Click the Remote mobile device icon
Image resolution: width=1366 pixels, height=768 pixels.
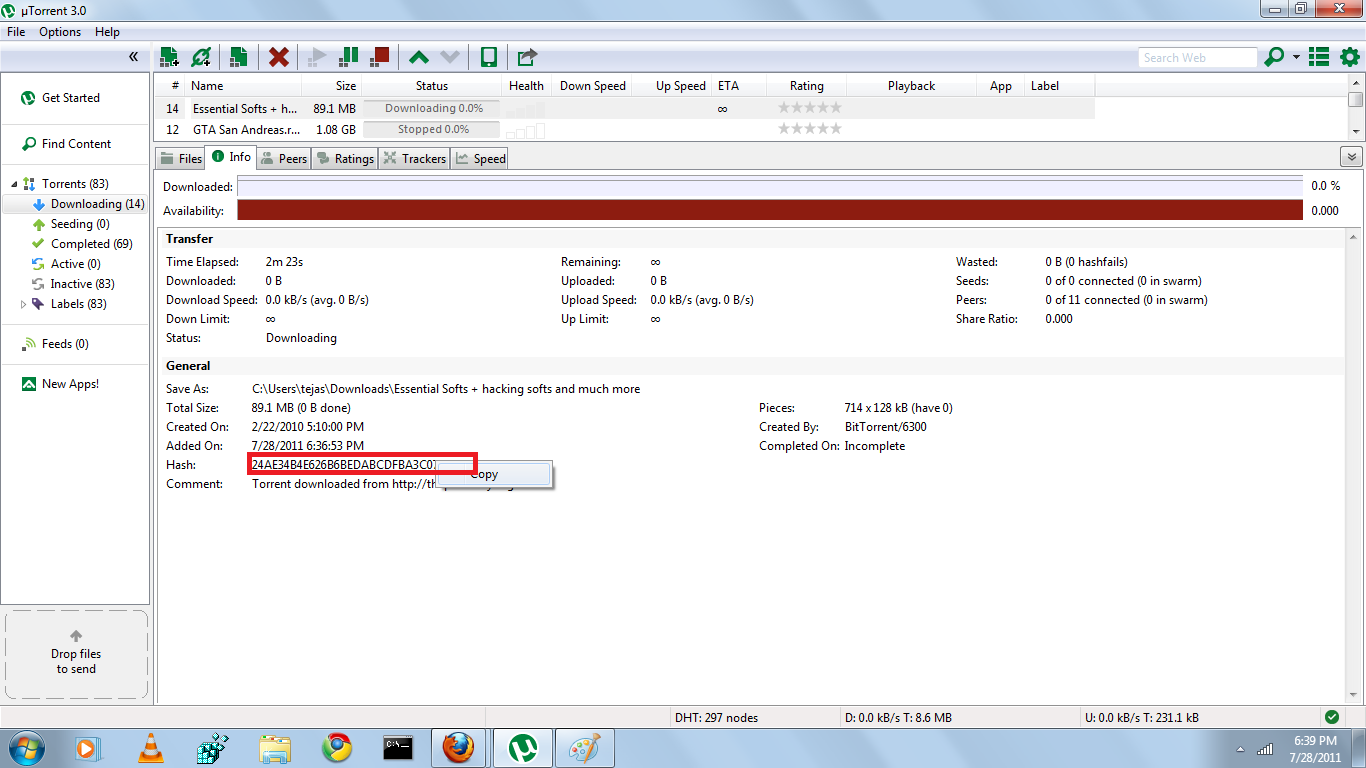pyautogui.click(x=488, y=57)
